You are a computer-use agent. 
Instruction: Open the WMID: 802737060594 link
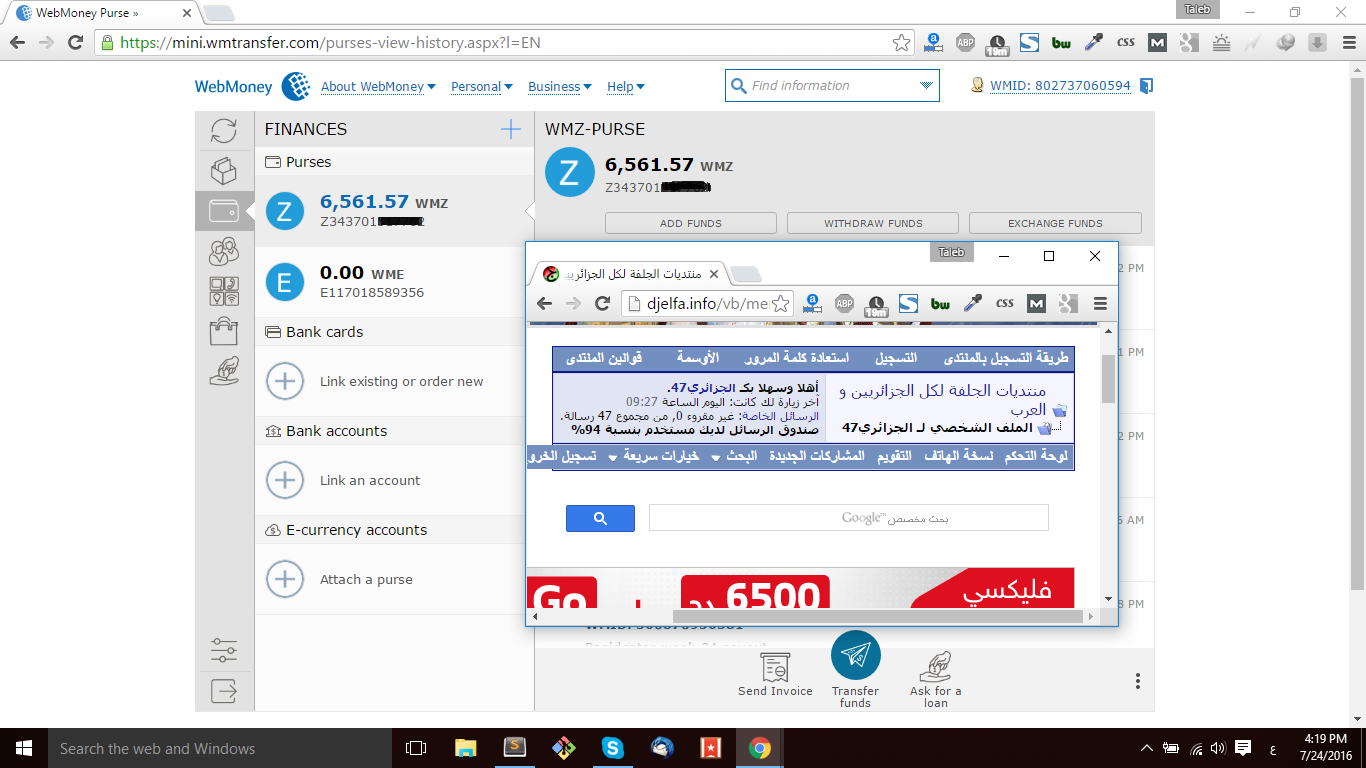coord(1060,86)
